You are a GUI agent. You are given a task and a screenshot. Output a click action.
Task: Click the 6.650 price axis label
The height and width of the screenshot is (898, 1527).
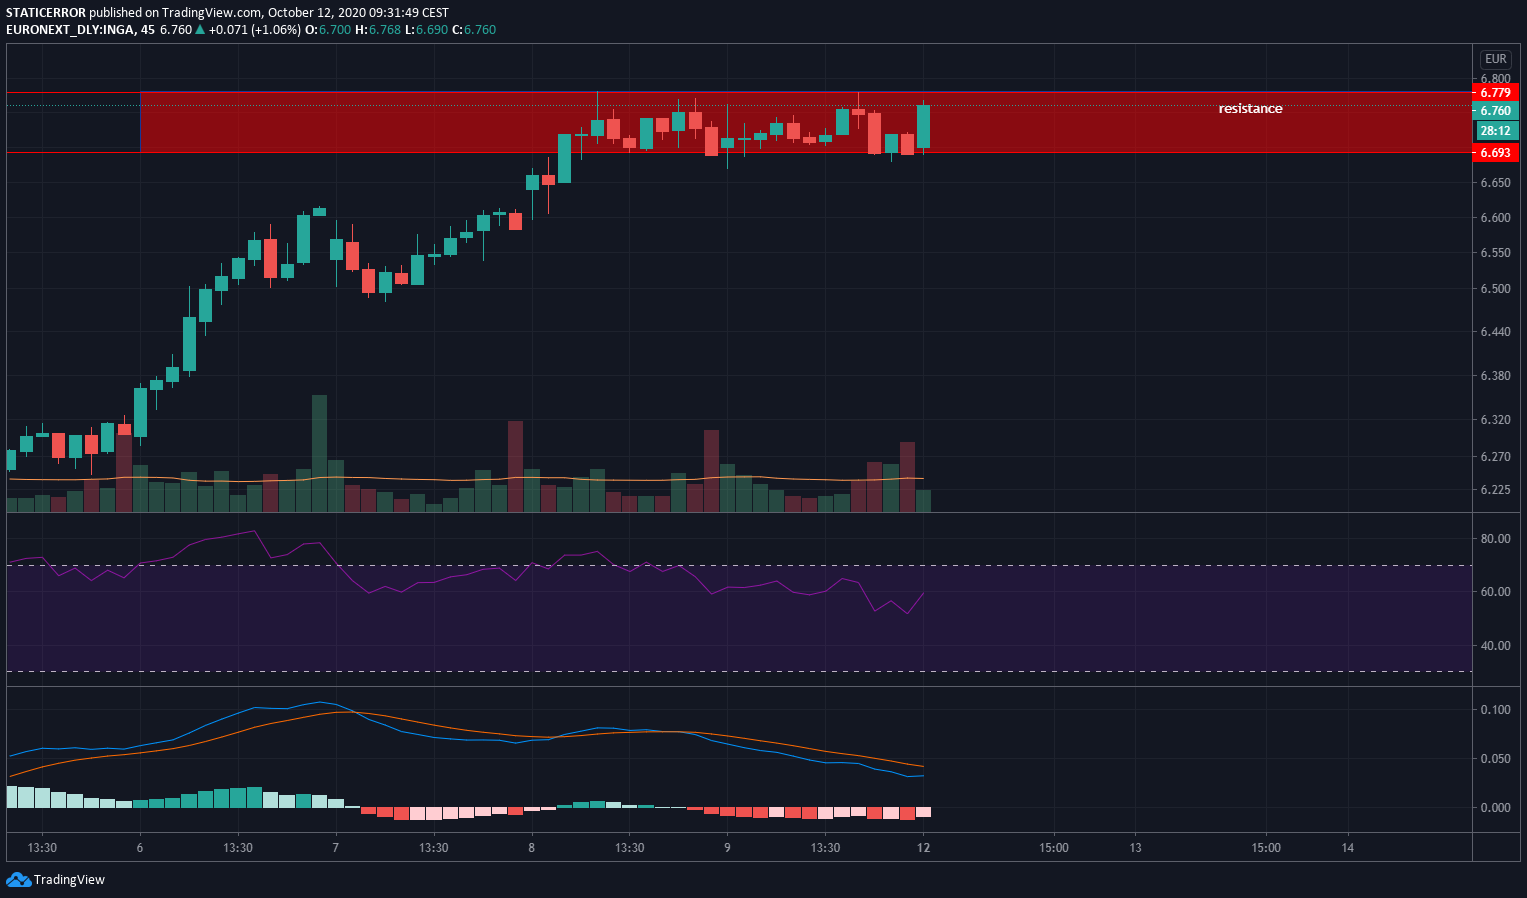[1495, 182]
